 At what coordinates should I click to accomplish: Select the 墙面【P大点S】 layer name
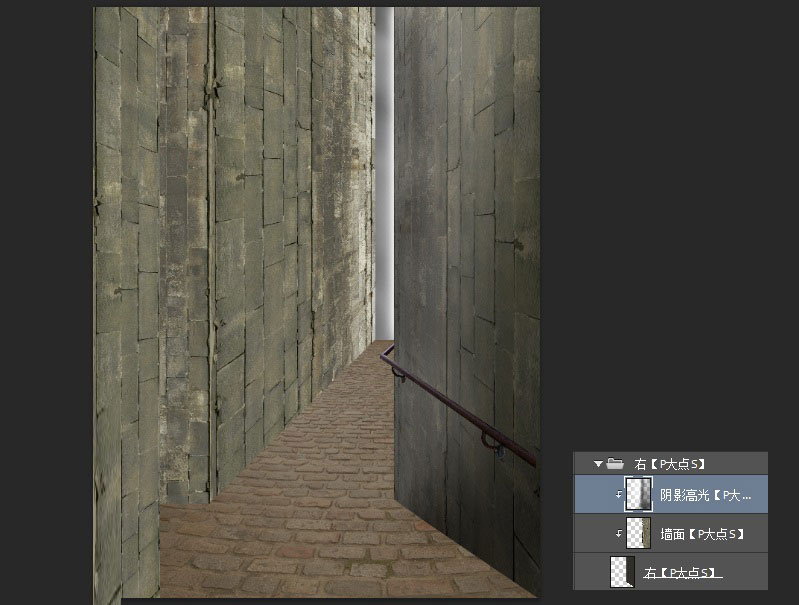coord(702,534)
